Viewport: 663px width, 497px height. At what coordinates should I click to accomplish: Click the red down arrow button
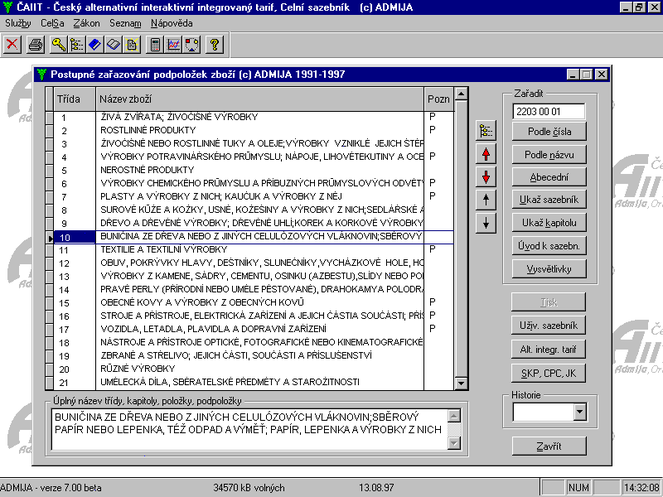pos(487,176)
